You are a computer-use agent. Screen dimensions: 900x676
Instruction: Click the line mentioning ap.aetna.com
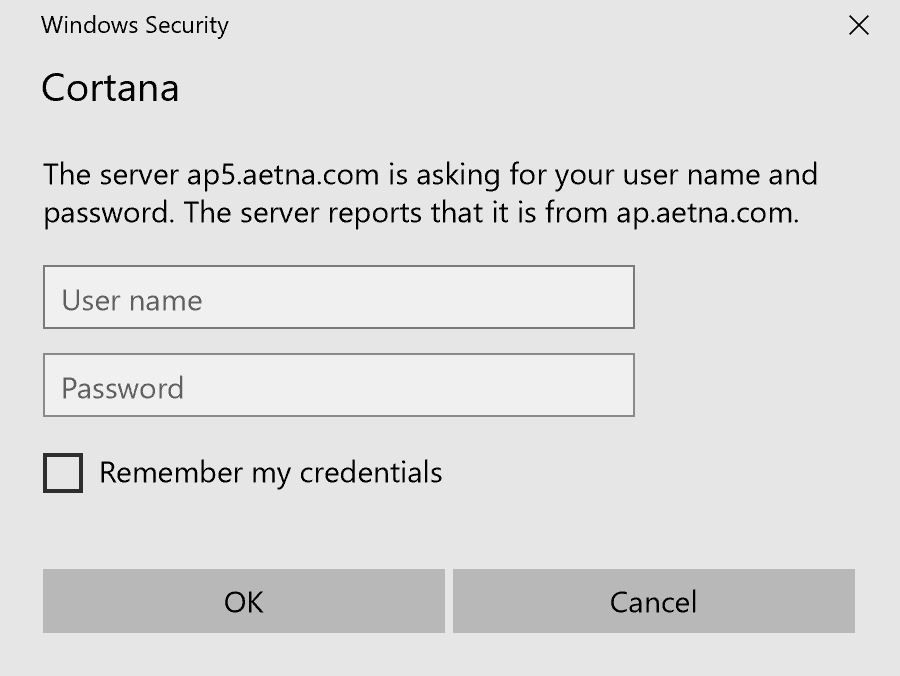(420, 214)
